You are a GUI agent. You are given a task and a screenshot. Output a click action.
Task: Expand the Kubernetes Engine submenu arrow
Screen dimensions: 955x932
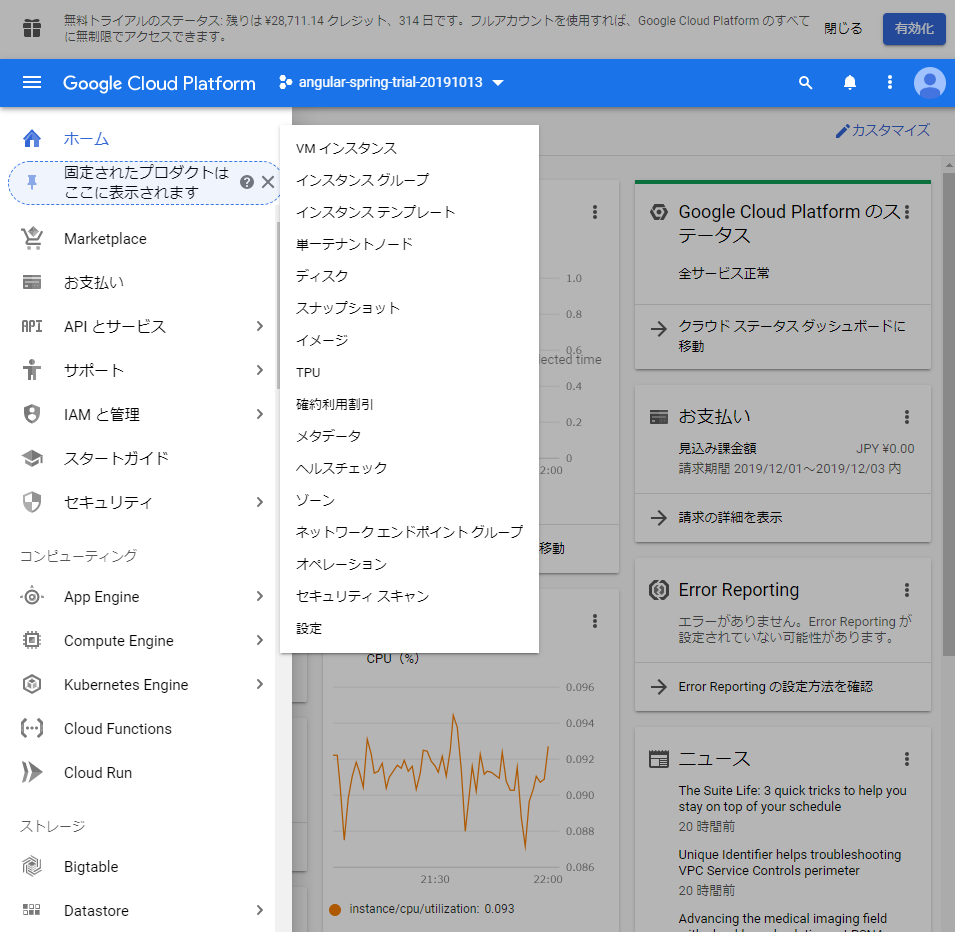tap(259, 684)
